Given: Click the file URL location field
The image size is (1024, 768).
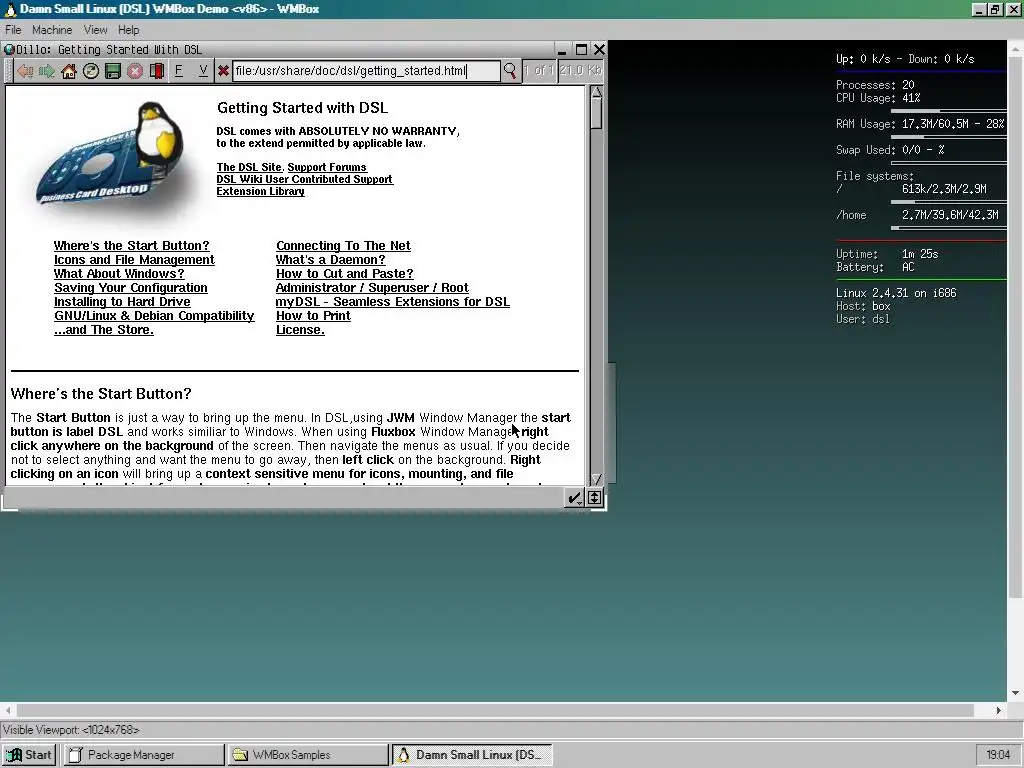Looking at the screenshot, I should [x=366, y=71].
